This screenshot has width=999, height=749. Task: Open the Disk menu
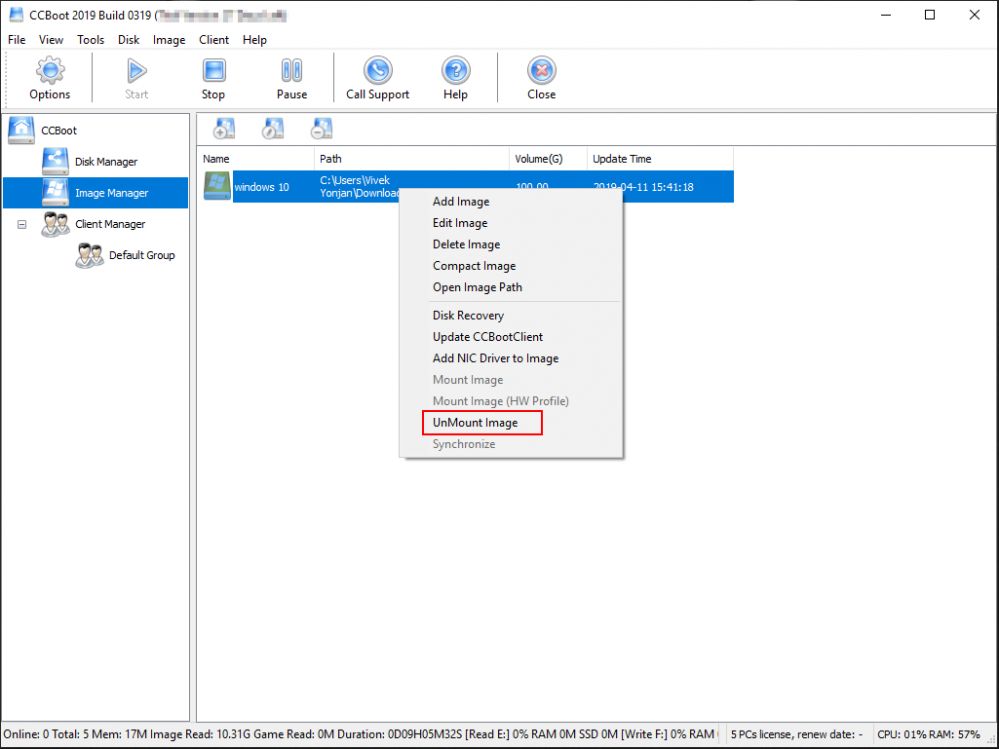129,39
